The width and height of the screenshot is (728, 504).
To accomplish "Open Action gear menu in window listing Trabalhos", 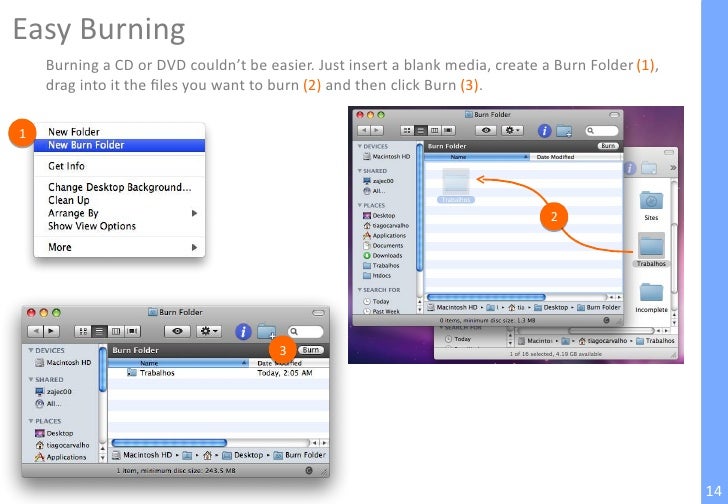I will (209, 331).
